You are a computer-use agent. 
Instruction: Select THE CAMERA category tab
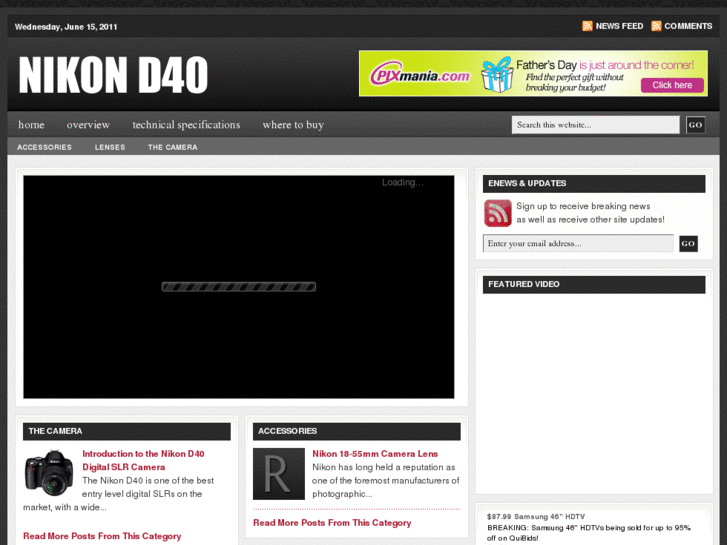click(x=172, y=147)
